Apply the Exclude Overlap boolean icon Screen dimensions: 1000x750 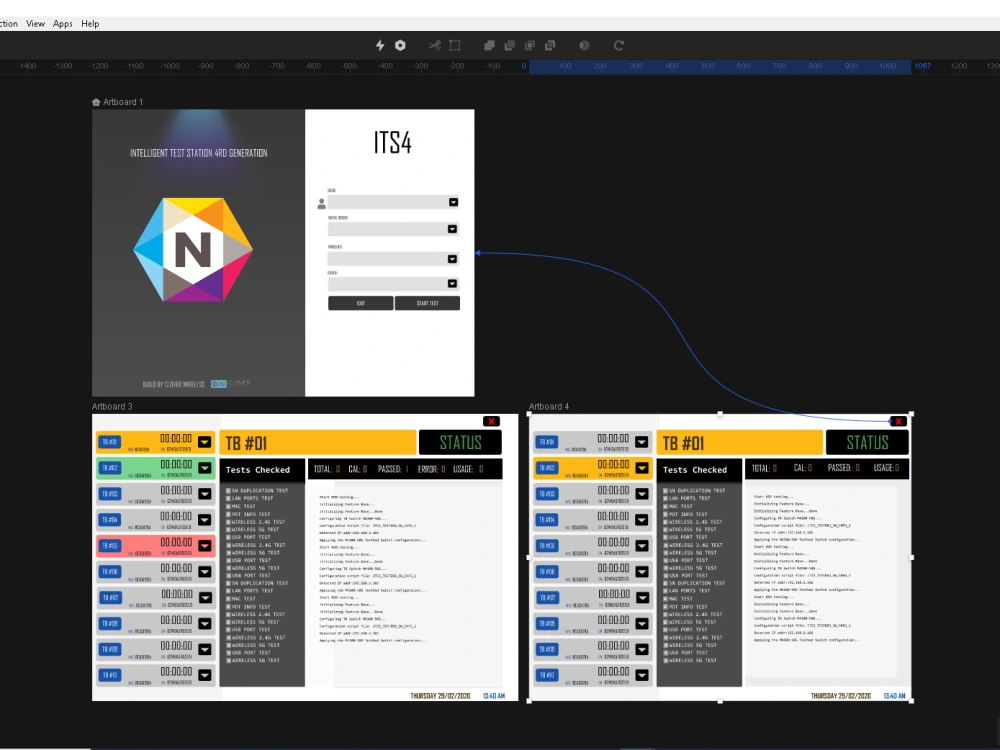tap(550, 45)
